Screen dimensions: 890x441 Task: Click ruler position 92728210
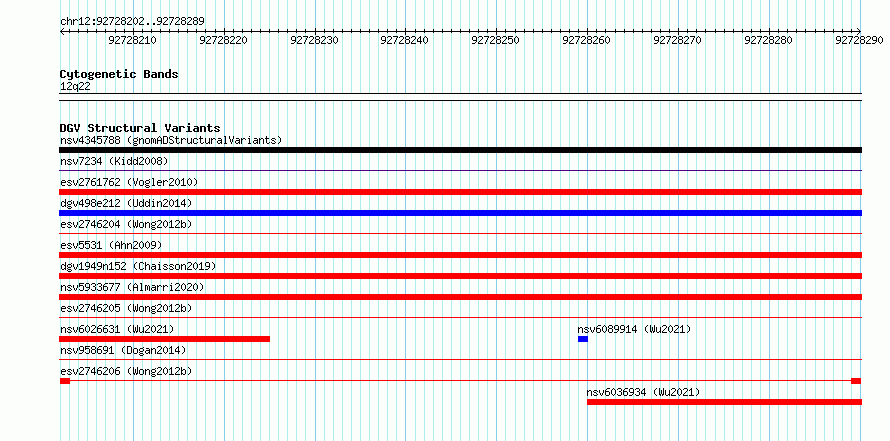pos(133,40)
